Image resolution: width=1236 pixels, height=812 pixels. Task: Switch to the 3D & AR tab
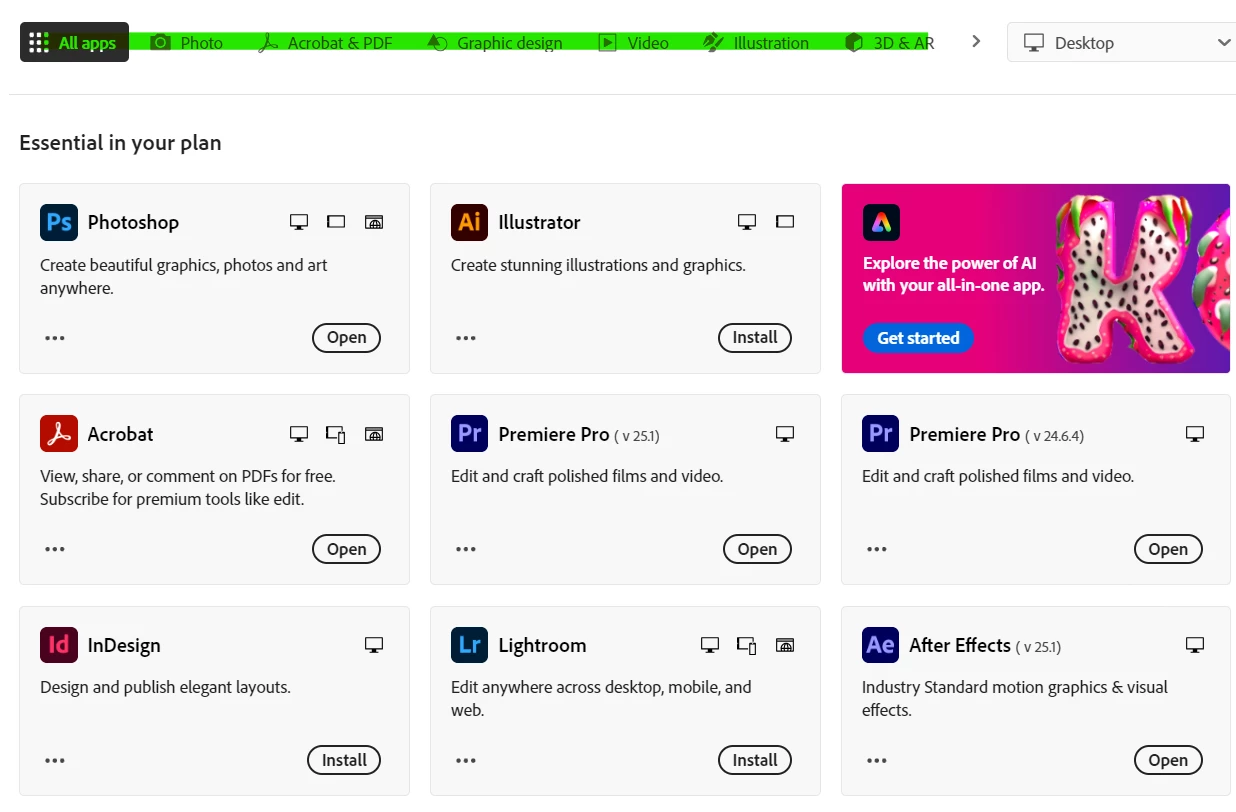[890, 43]
